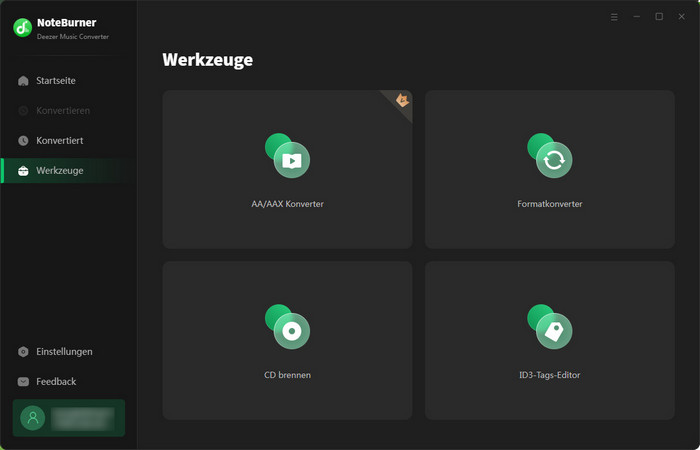700x450 pixels.
Task: Click the Konvertieren sidebar icon
Action: [x=23, y=111]
